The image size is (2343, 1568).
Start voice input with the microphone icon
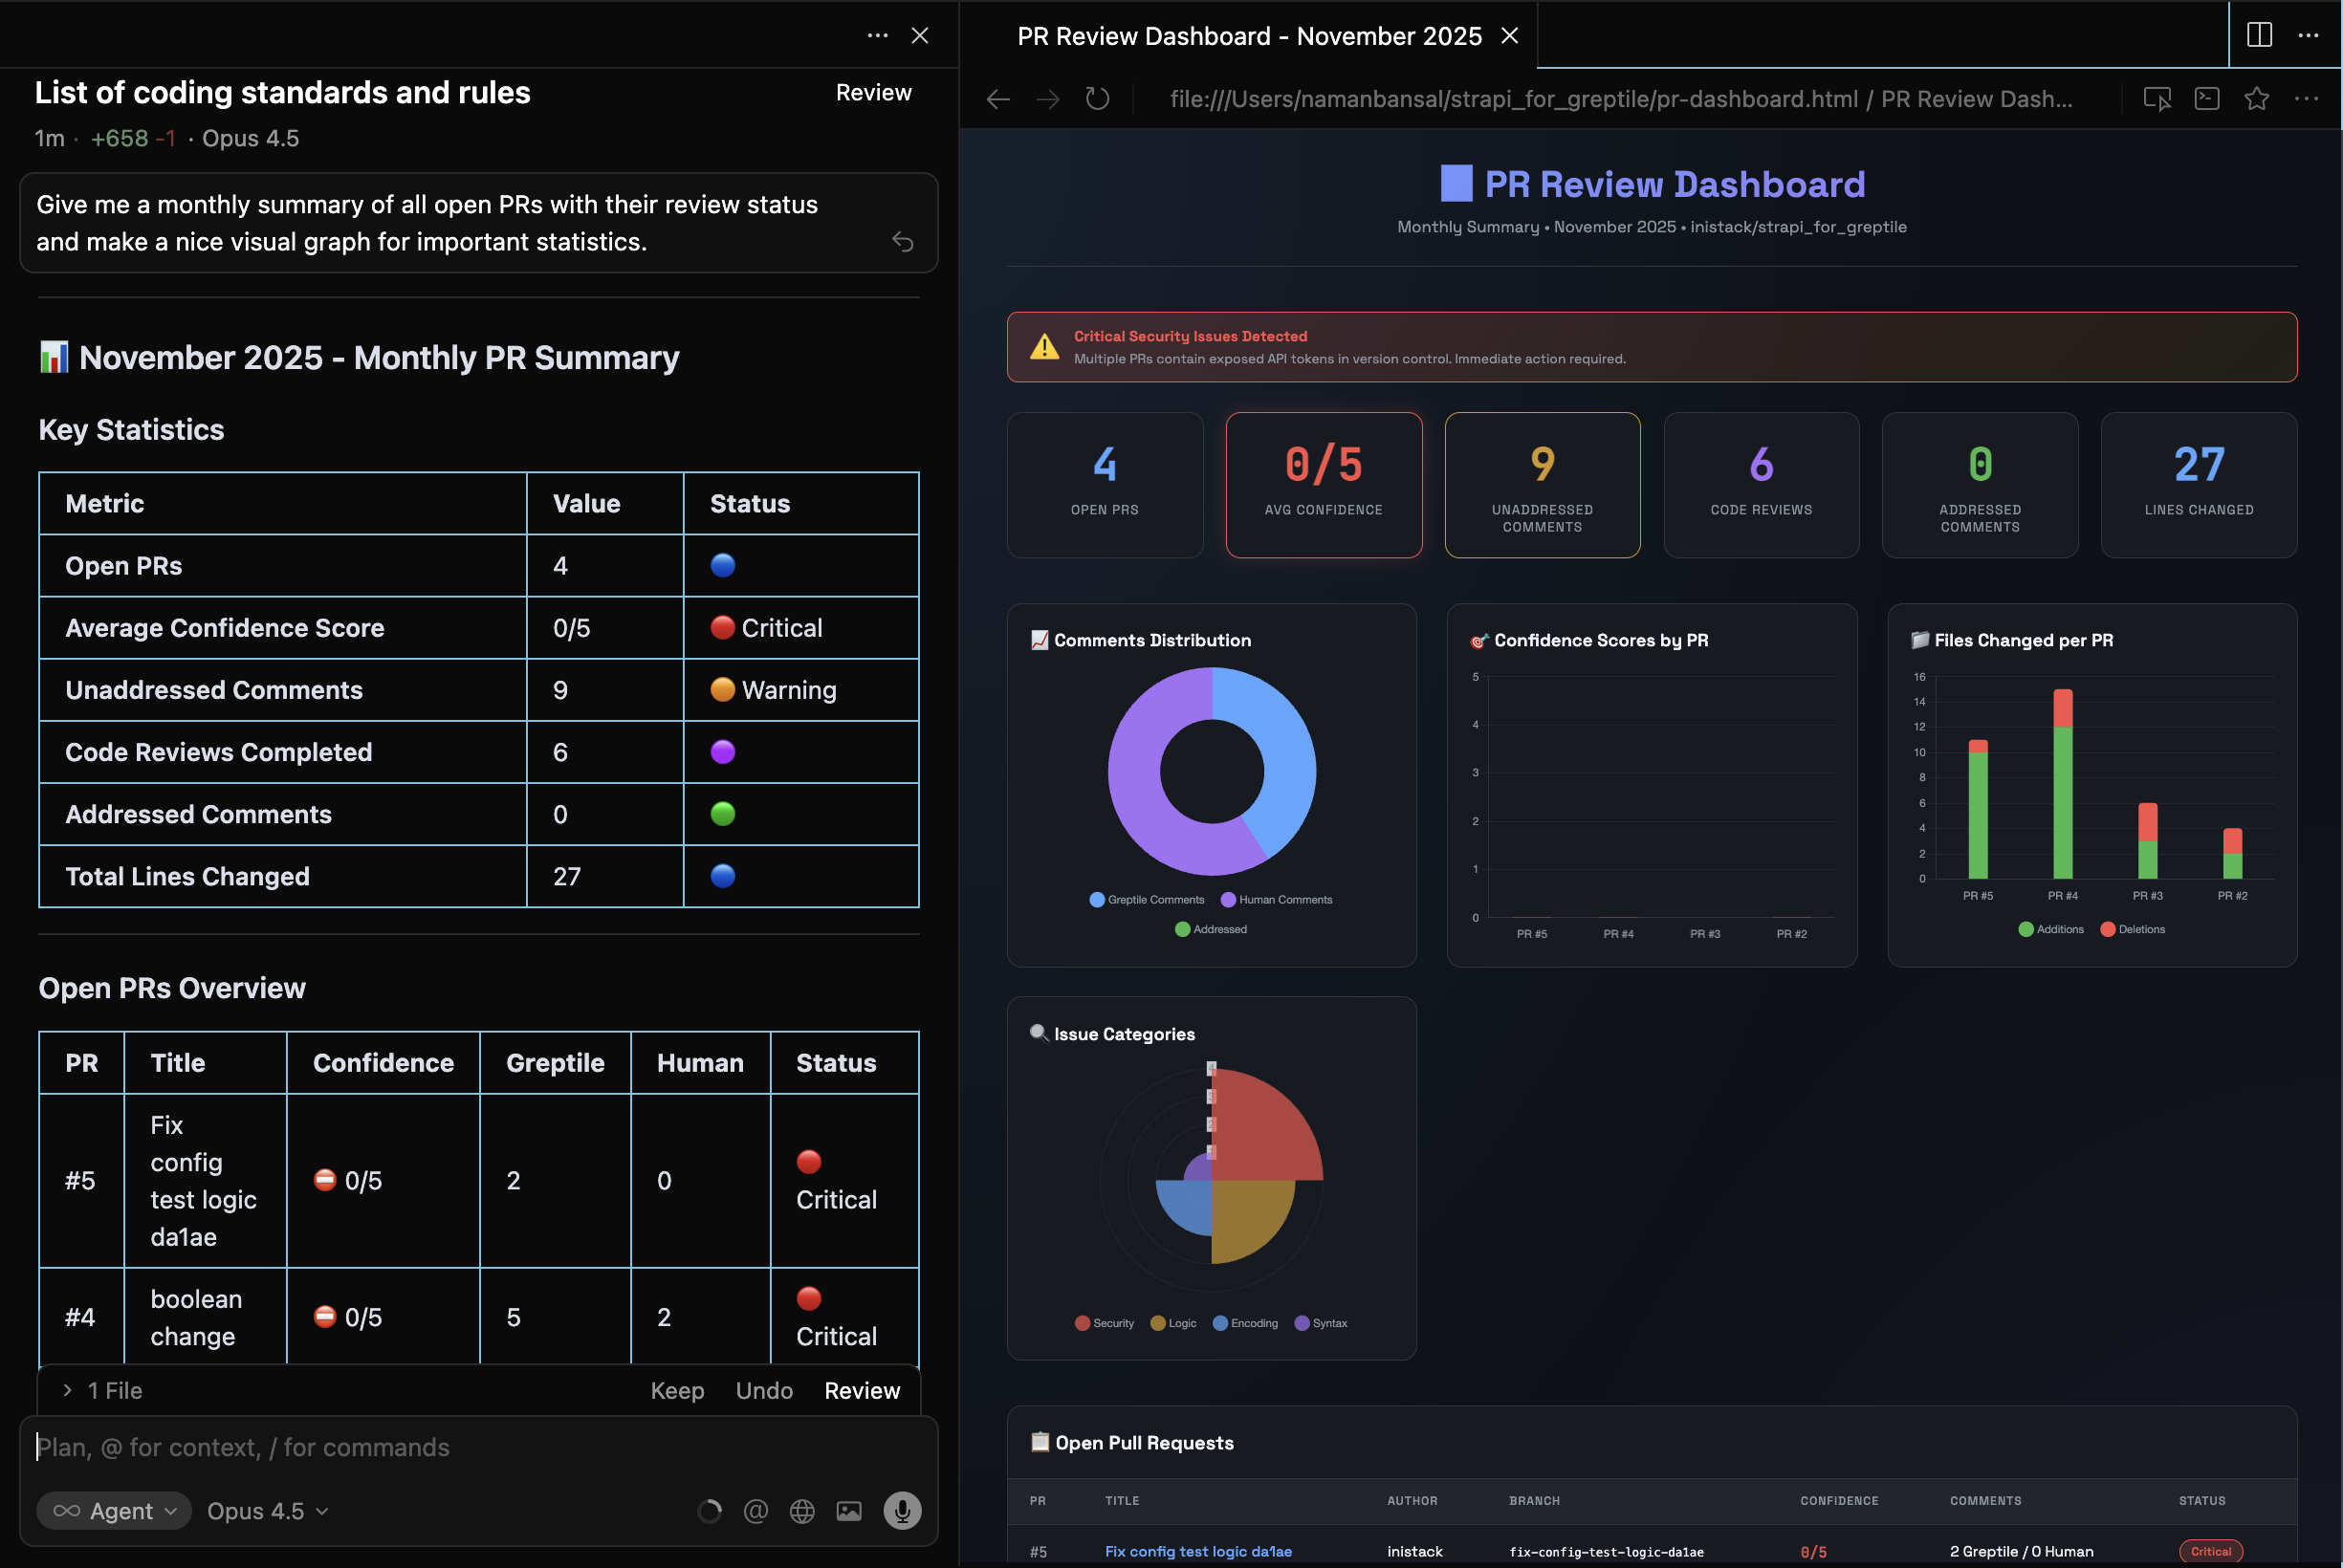(x=901, y=1511)
